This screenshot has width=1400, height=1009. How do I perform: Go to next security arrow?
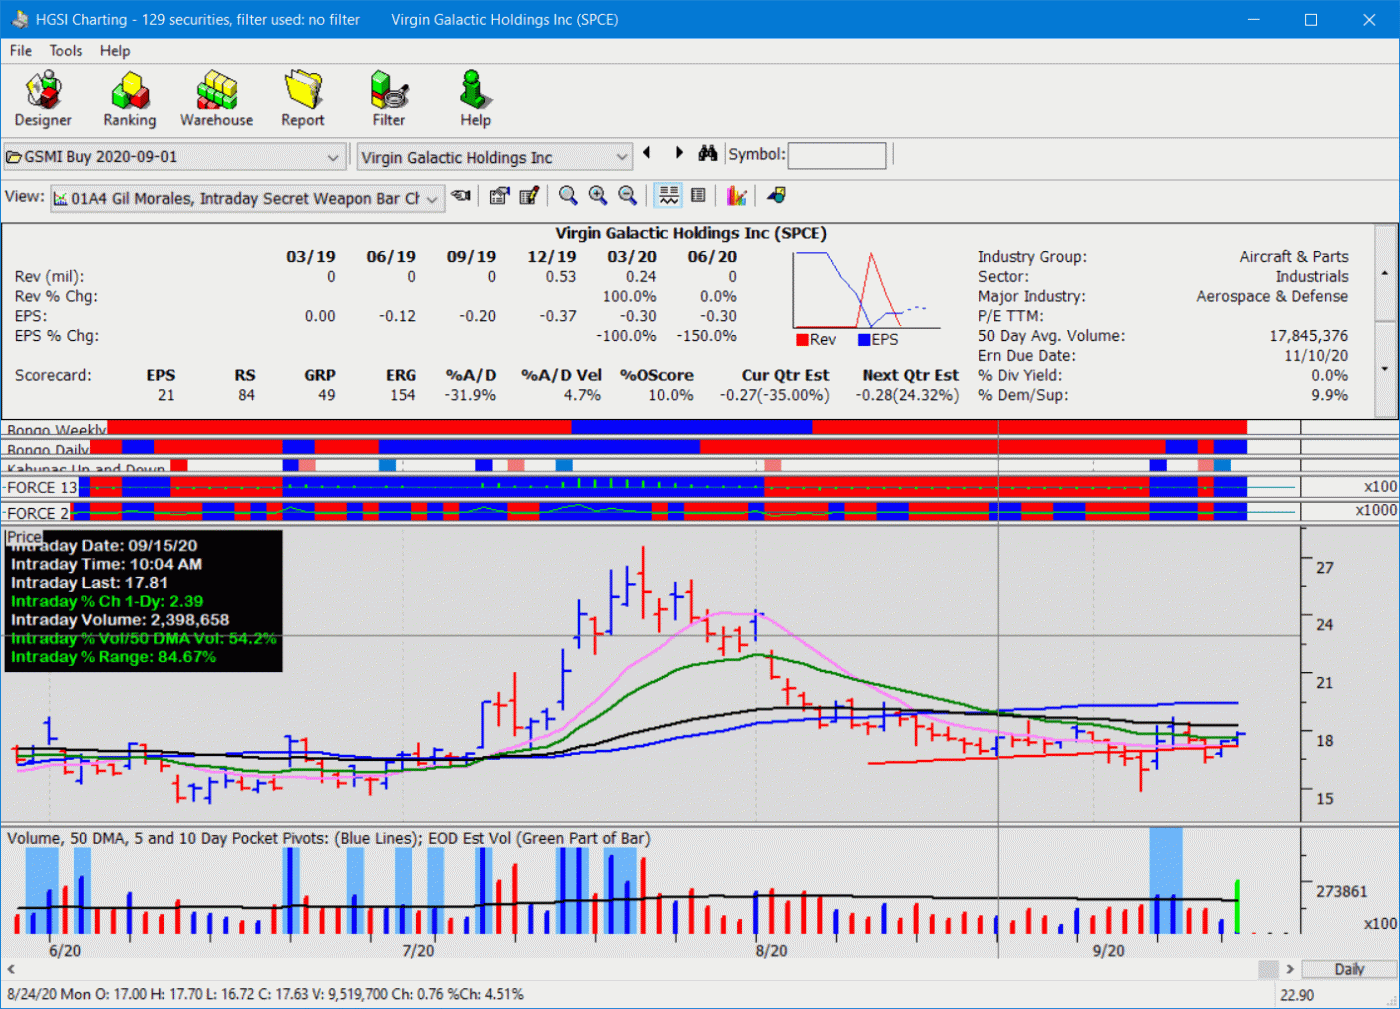(x=679, y=153)
